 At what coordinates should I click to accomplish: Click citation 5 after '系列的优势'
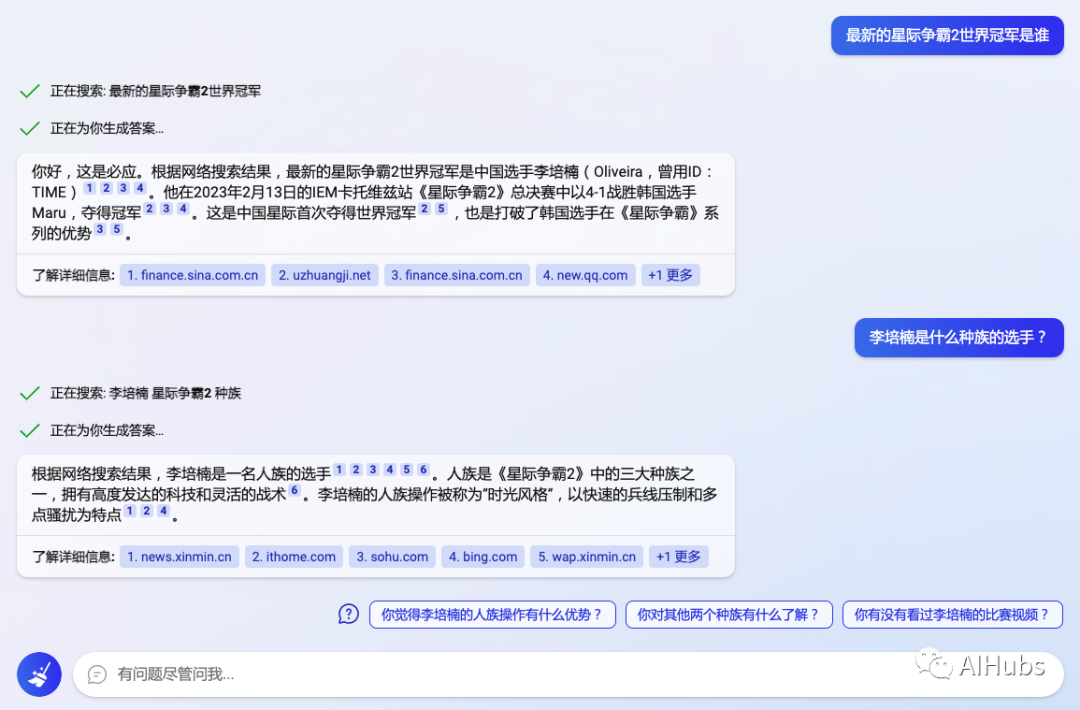pyautogui.click(x=116, y=229)
